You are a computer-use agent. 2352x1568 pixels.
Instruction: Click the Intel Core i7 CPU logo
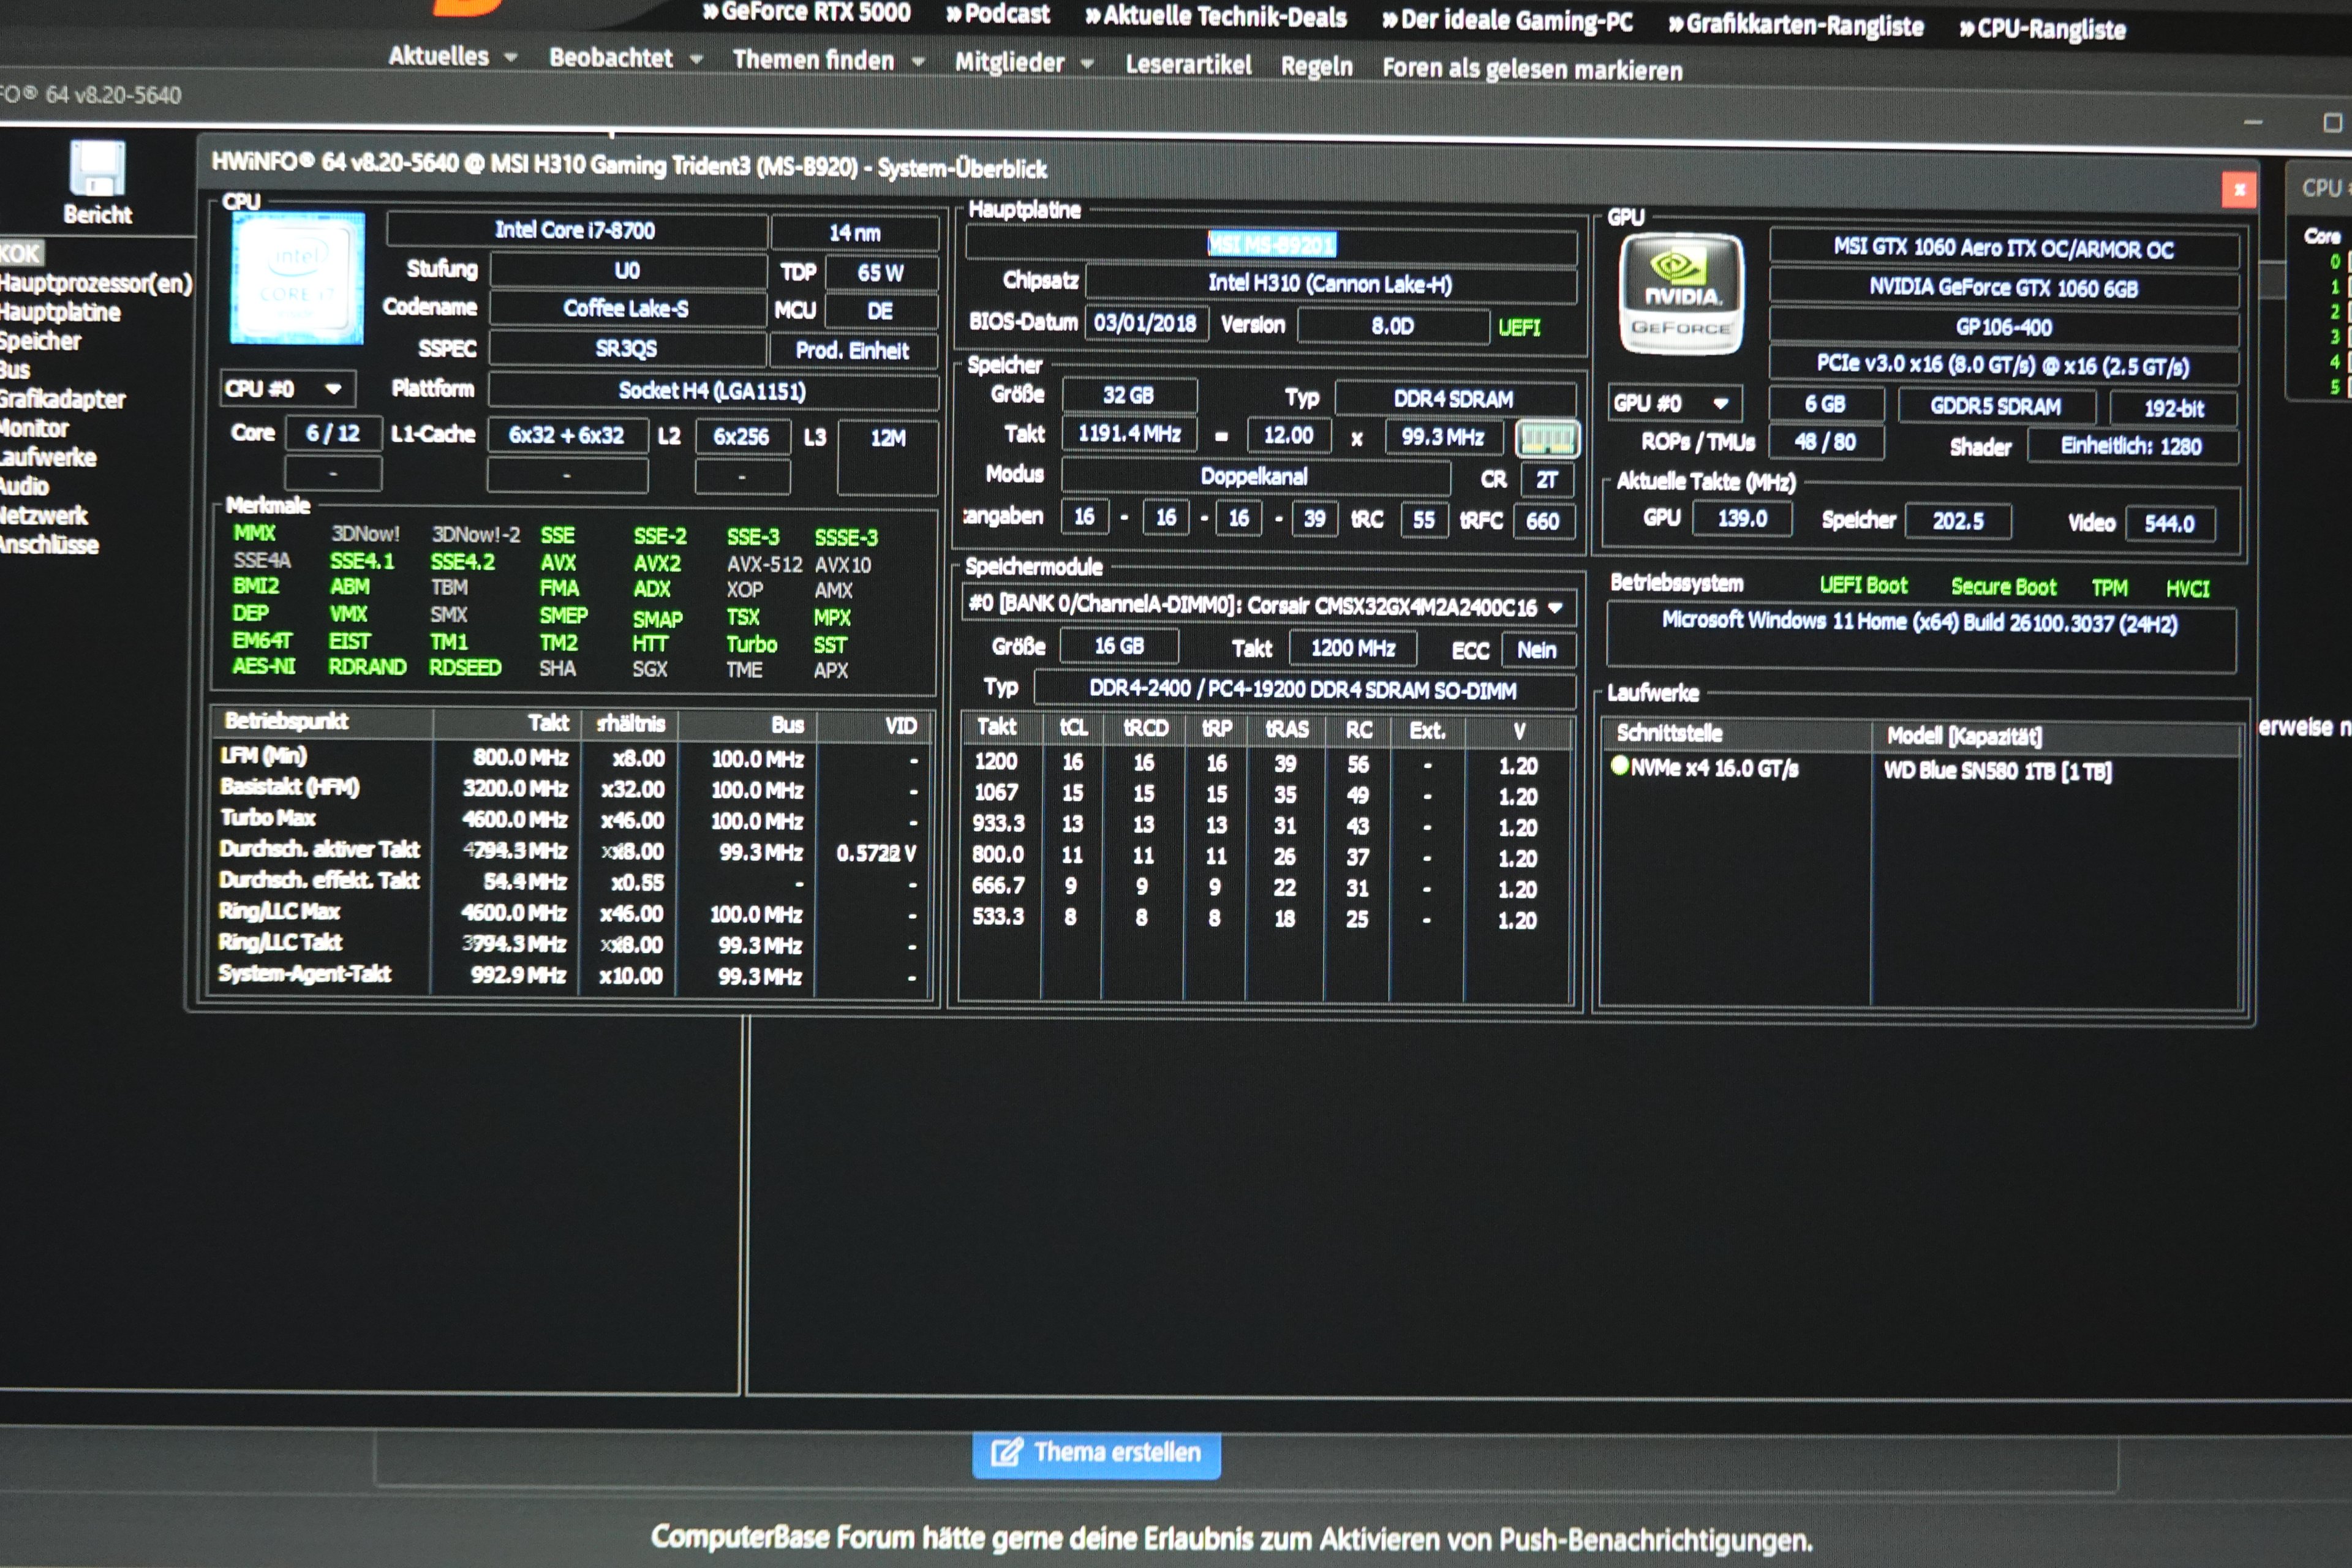297,278
